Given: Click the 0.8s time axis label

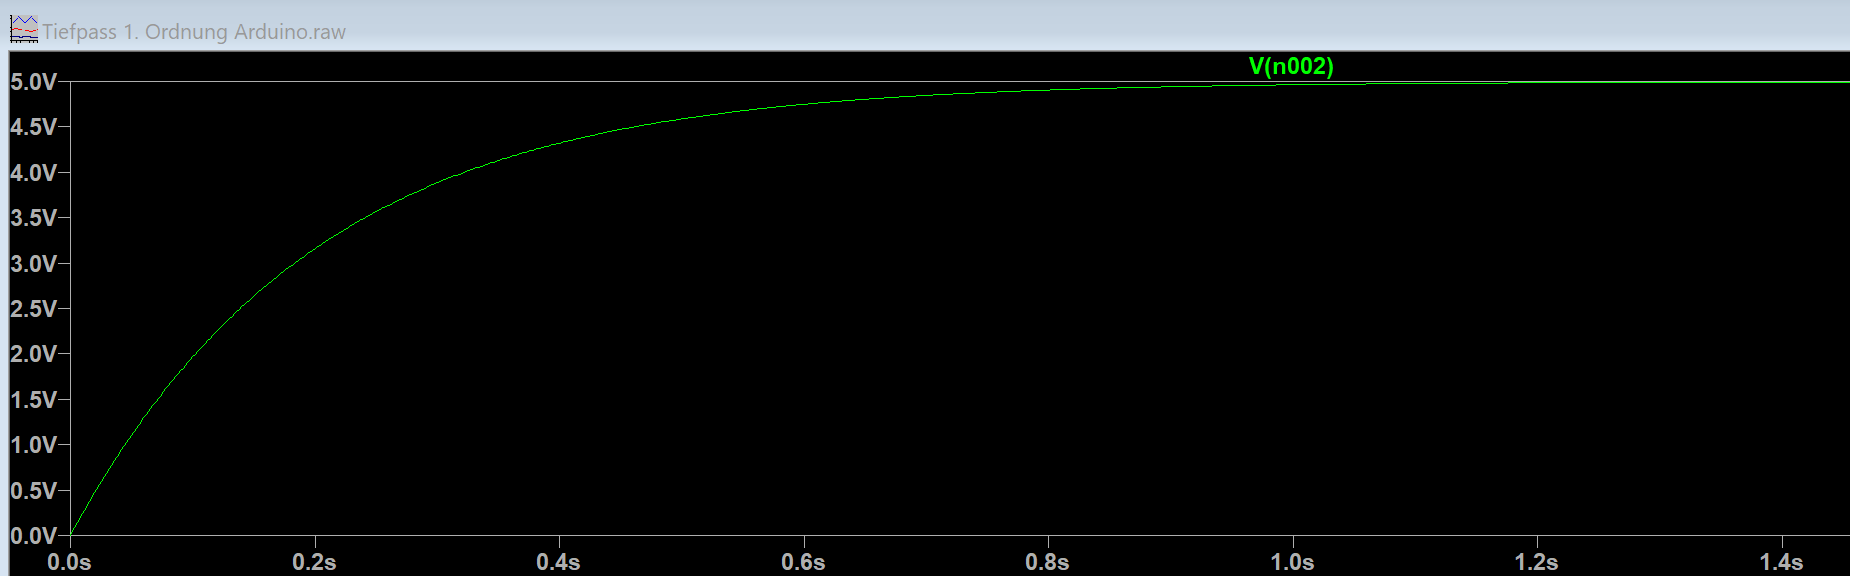Looking at the screenshot, I should [x=1047, y=562].
